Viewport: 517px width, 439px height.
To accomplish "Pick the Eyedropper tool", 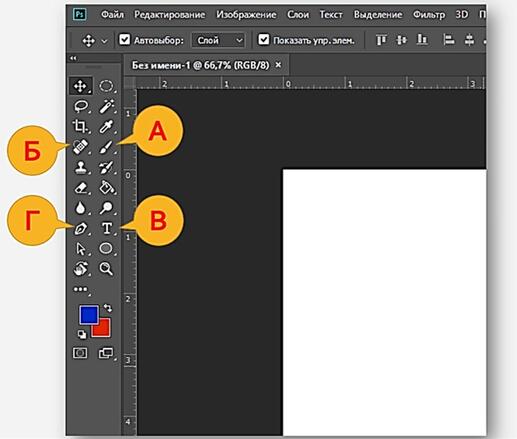I will (106, 127).
